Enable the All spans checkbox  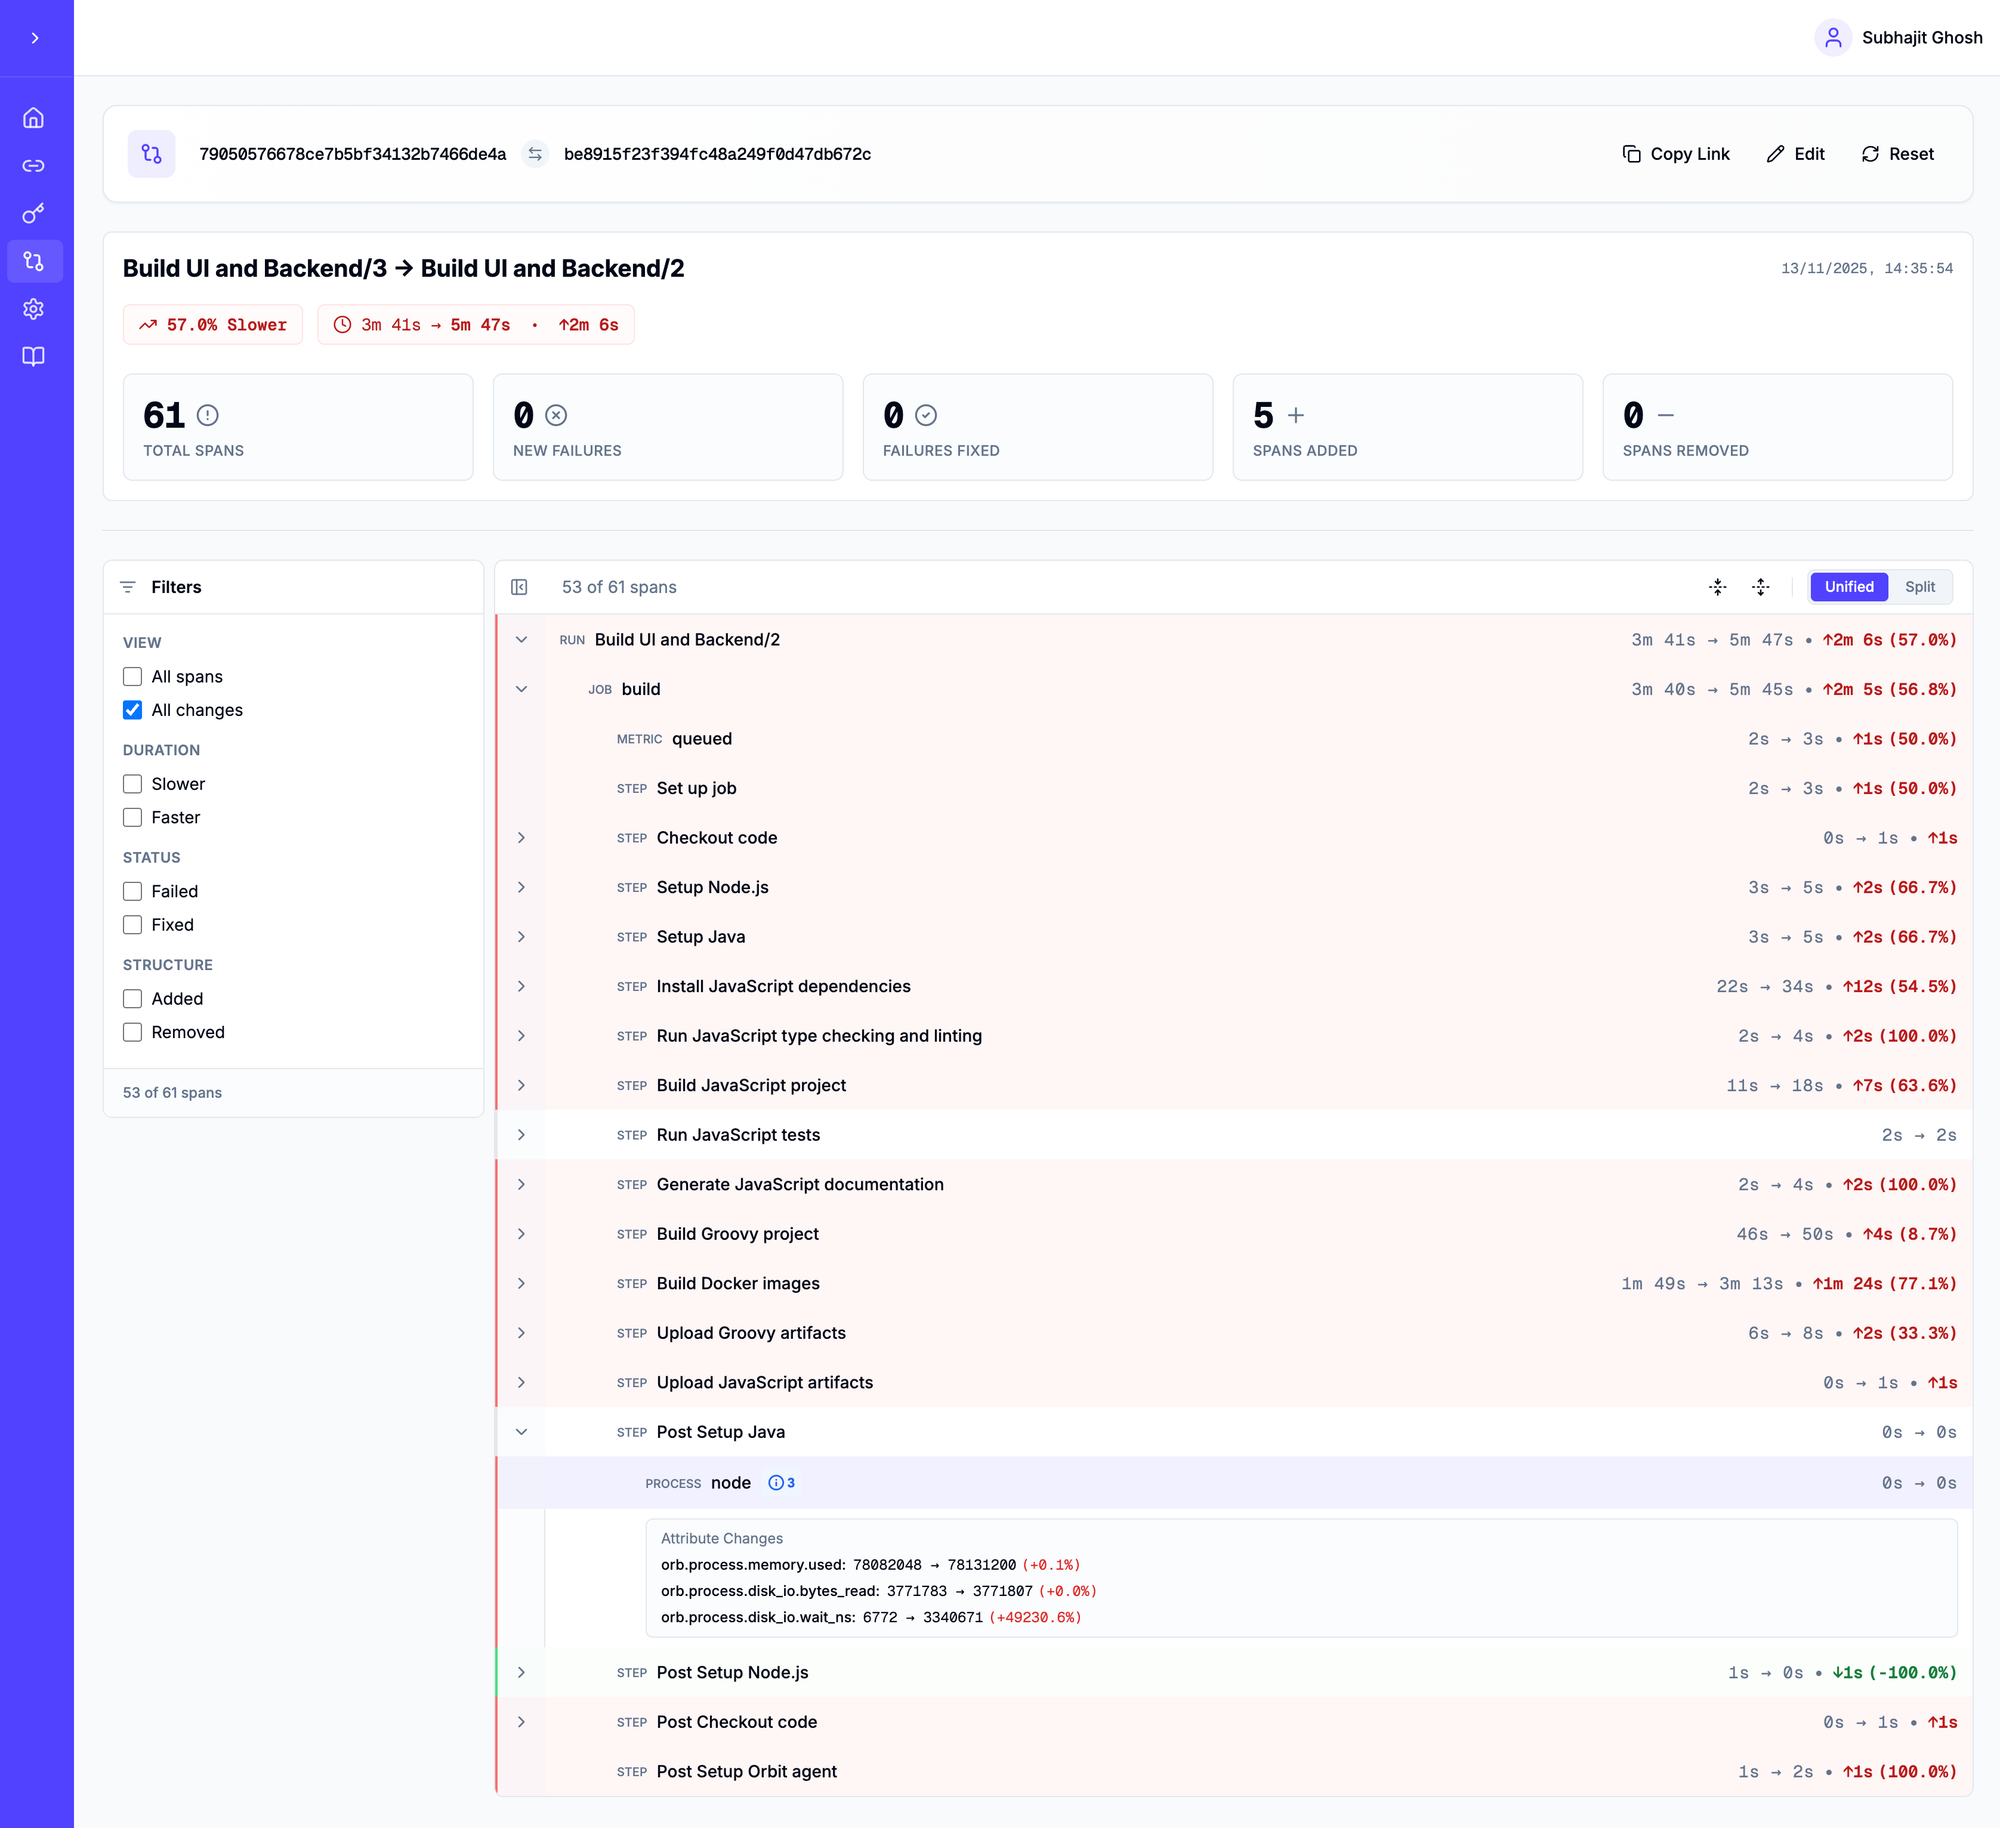click(x=132, y=677)
